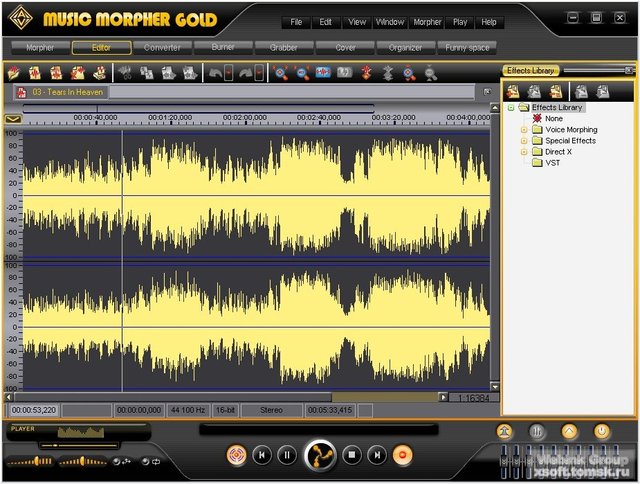
Task: Switch to the Morpher module
Action: 40,48
